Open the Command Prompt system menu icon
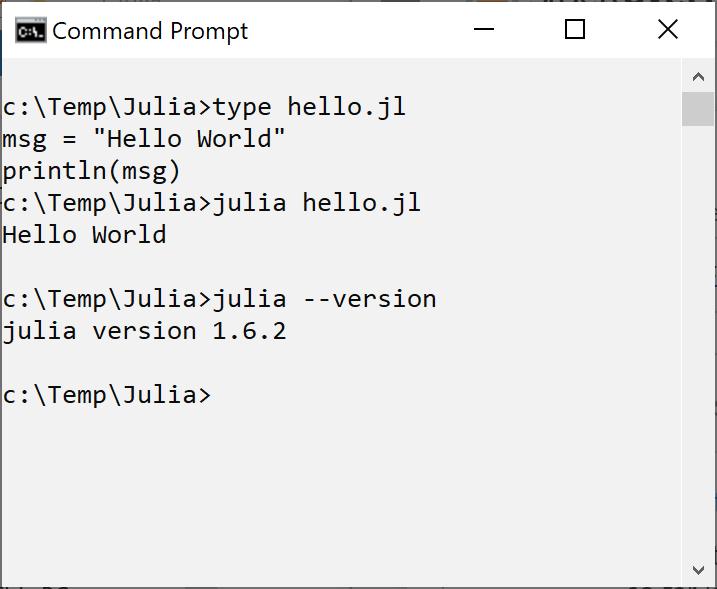The height and width of the screenshot is (589, 717). click(30, 31)
